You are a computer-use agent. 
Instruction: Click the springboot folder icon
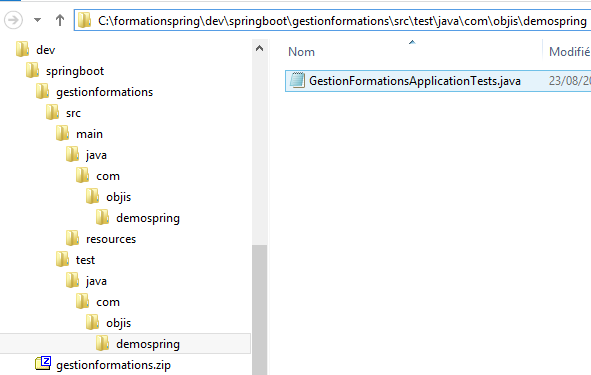pos(32,70)
